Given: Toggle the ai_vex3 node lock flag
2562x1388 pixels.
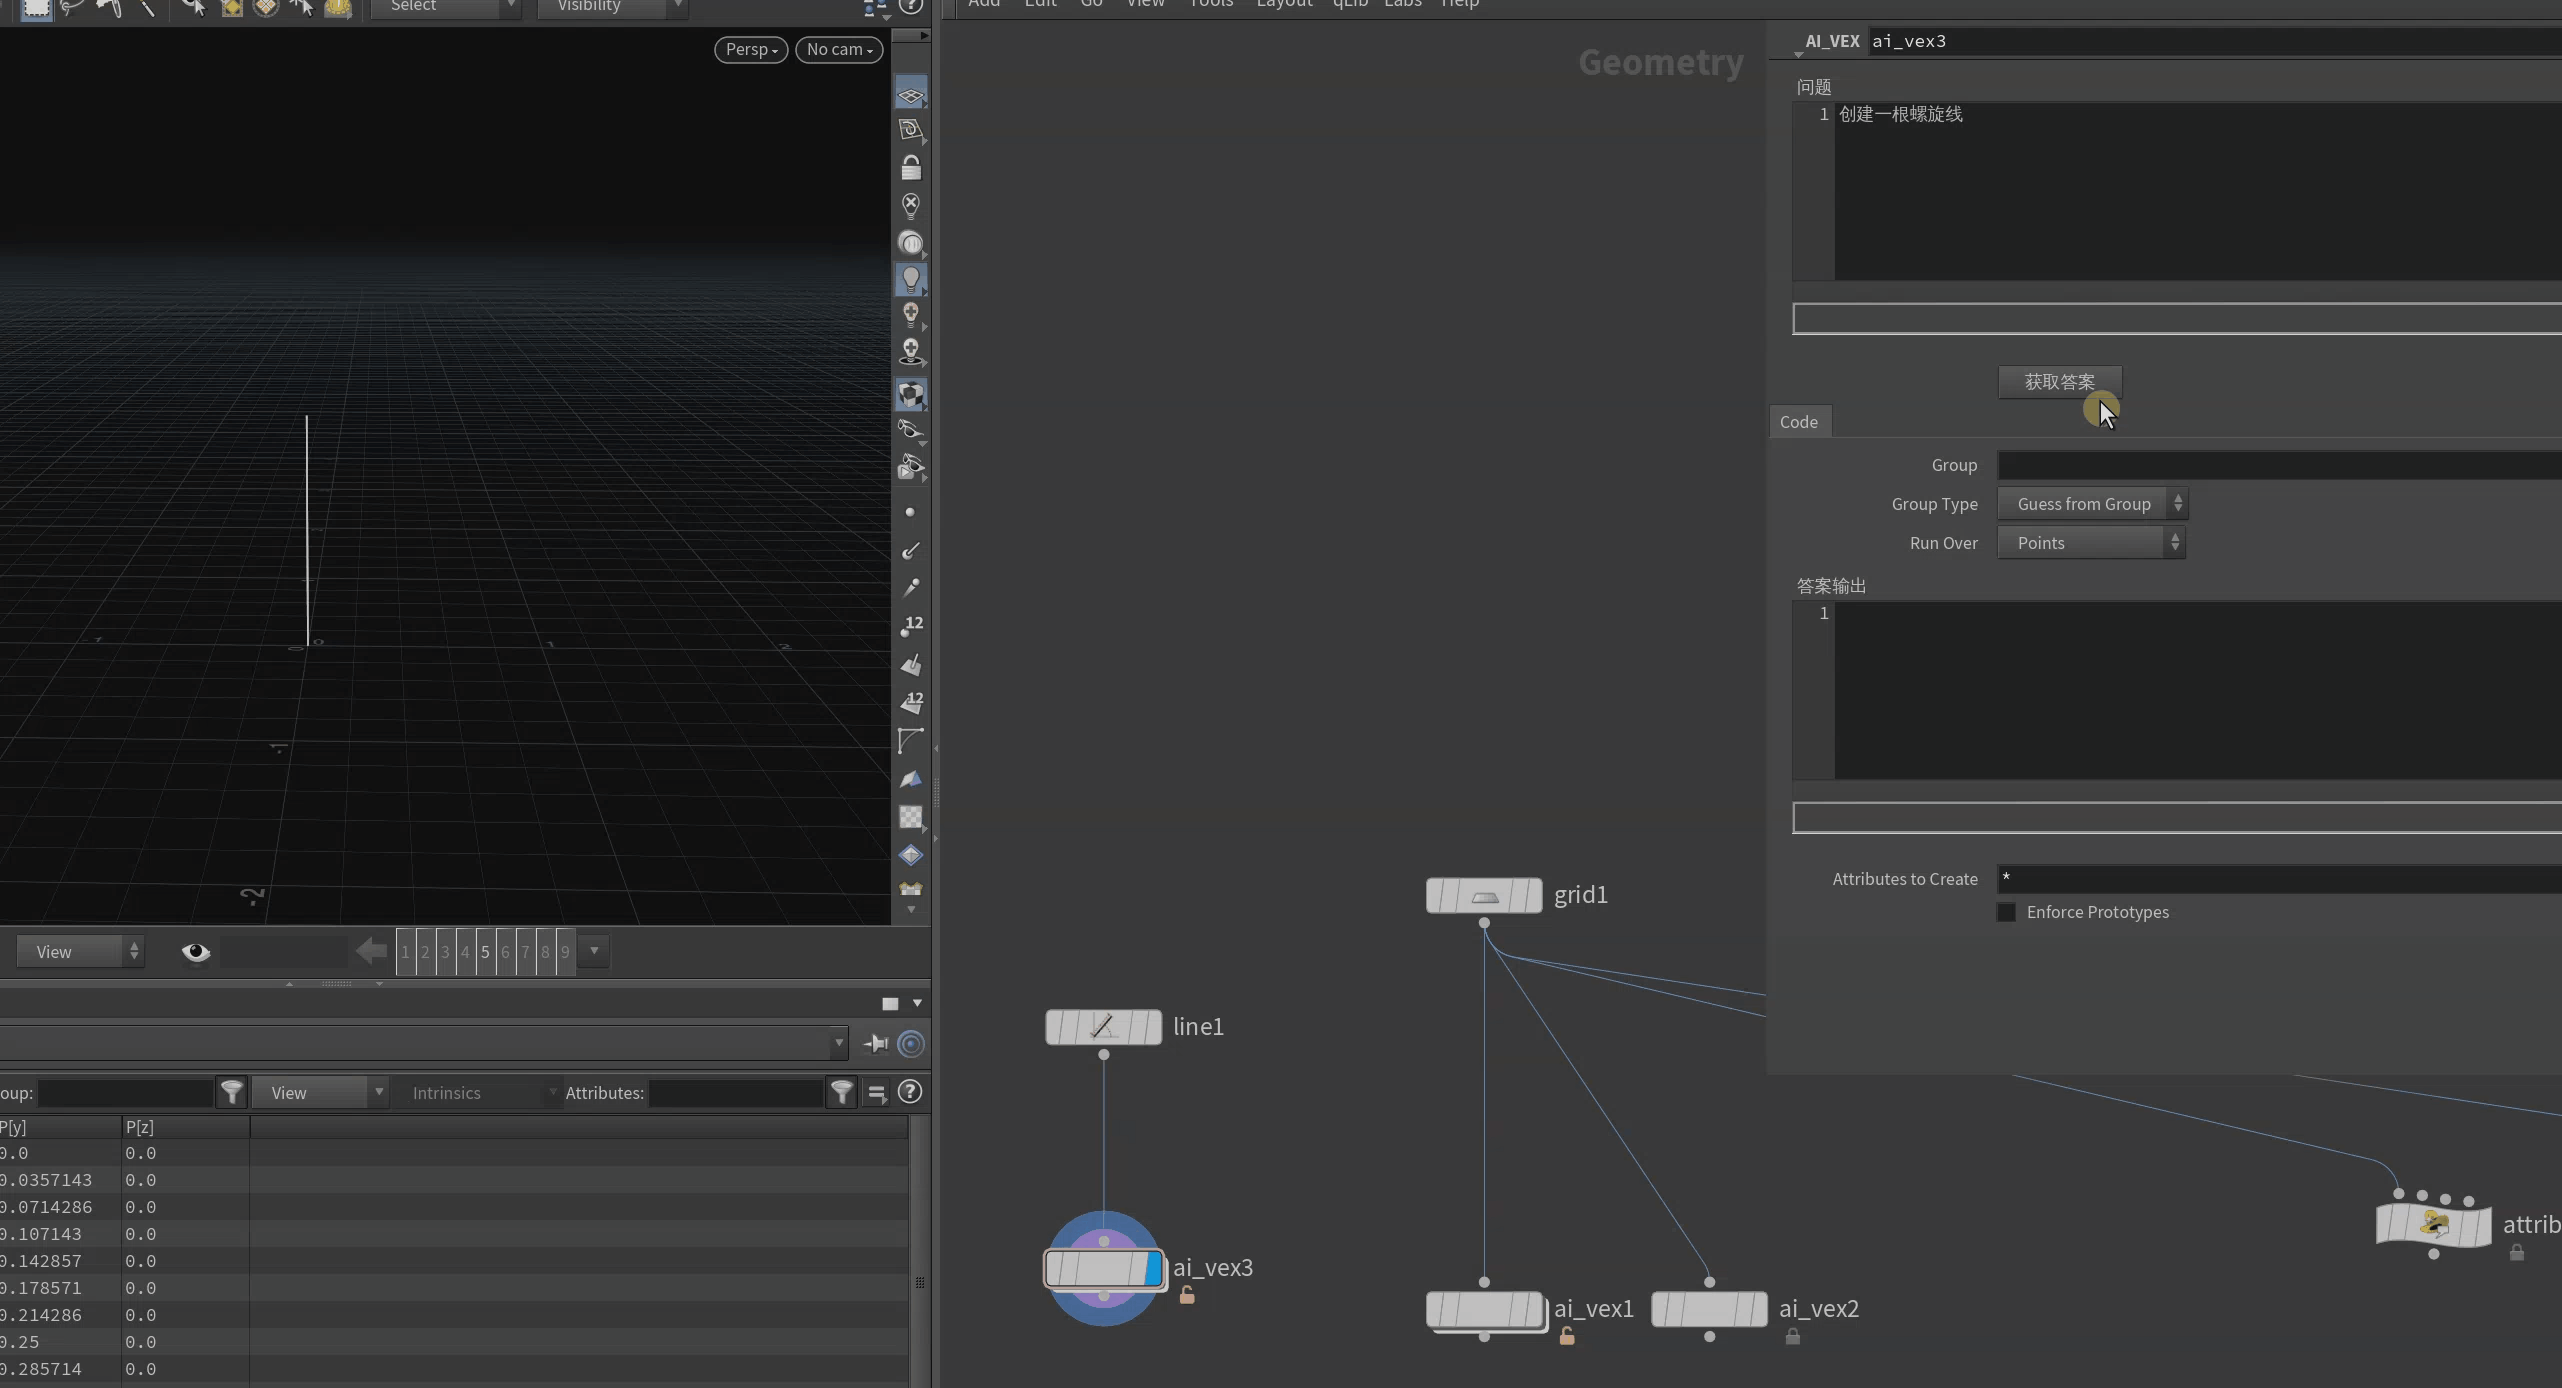Looking at the screenshot, I should [1187, 1296].
